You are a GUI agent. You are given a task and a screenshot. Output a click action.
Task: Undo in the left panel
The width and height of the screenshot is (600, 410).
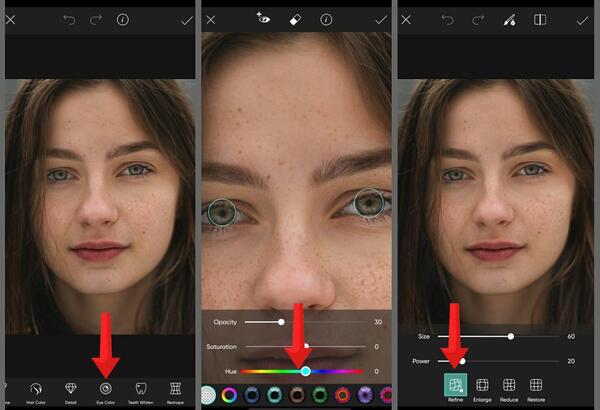[x=69, y=20]
